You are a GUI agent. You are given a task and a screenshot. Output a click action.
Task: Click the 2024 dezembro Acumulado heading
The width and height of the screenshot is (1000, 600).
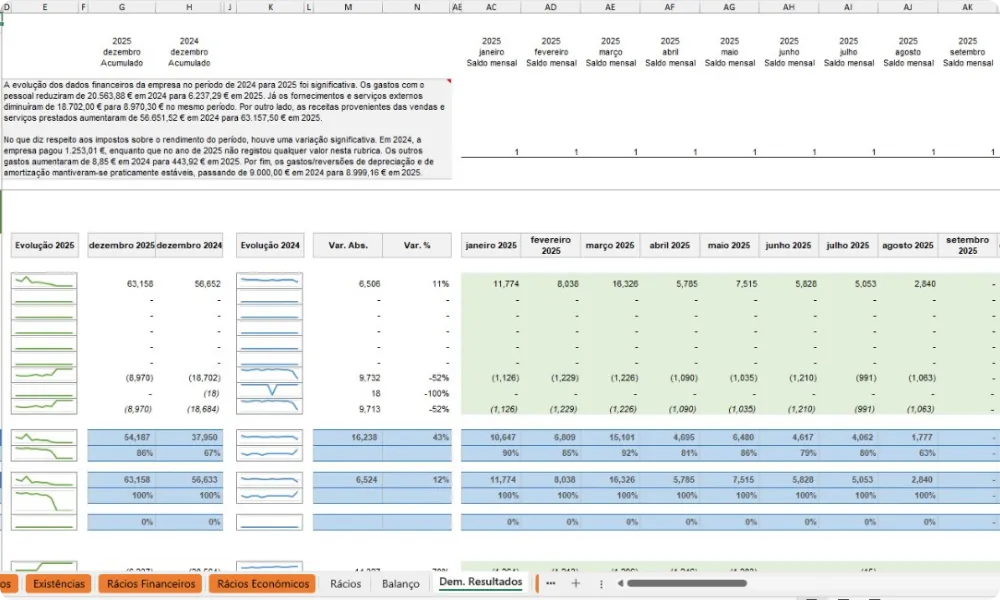[189, 52]
